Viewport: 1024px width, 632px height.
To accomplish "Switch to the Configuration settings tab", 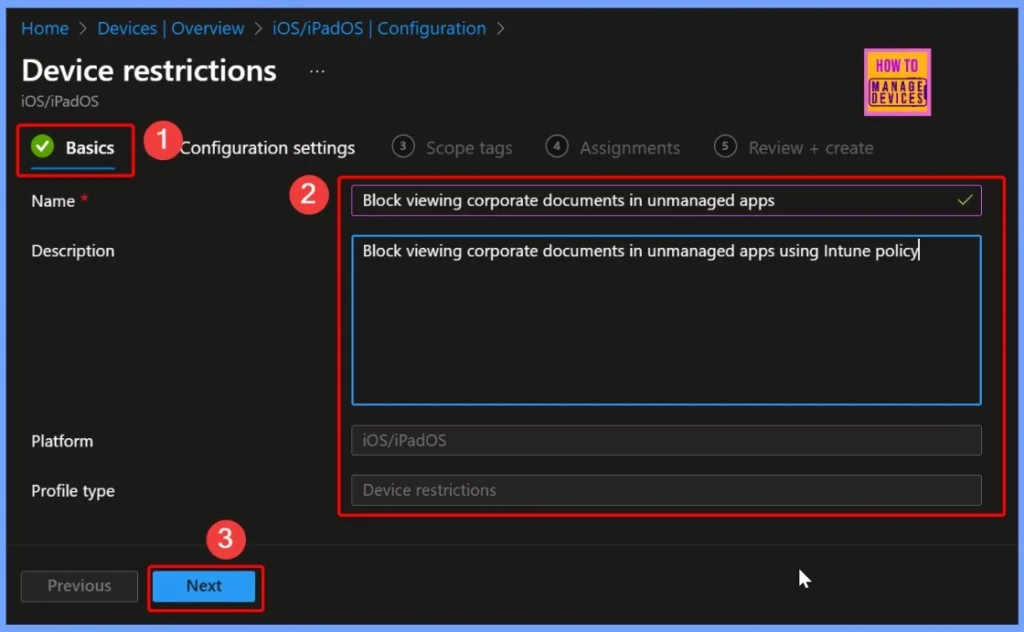I will [267, 147].
